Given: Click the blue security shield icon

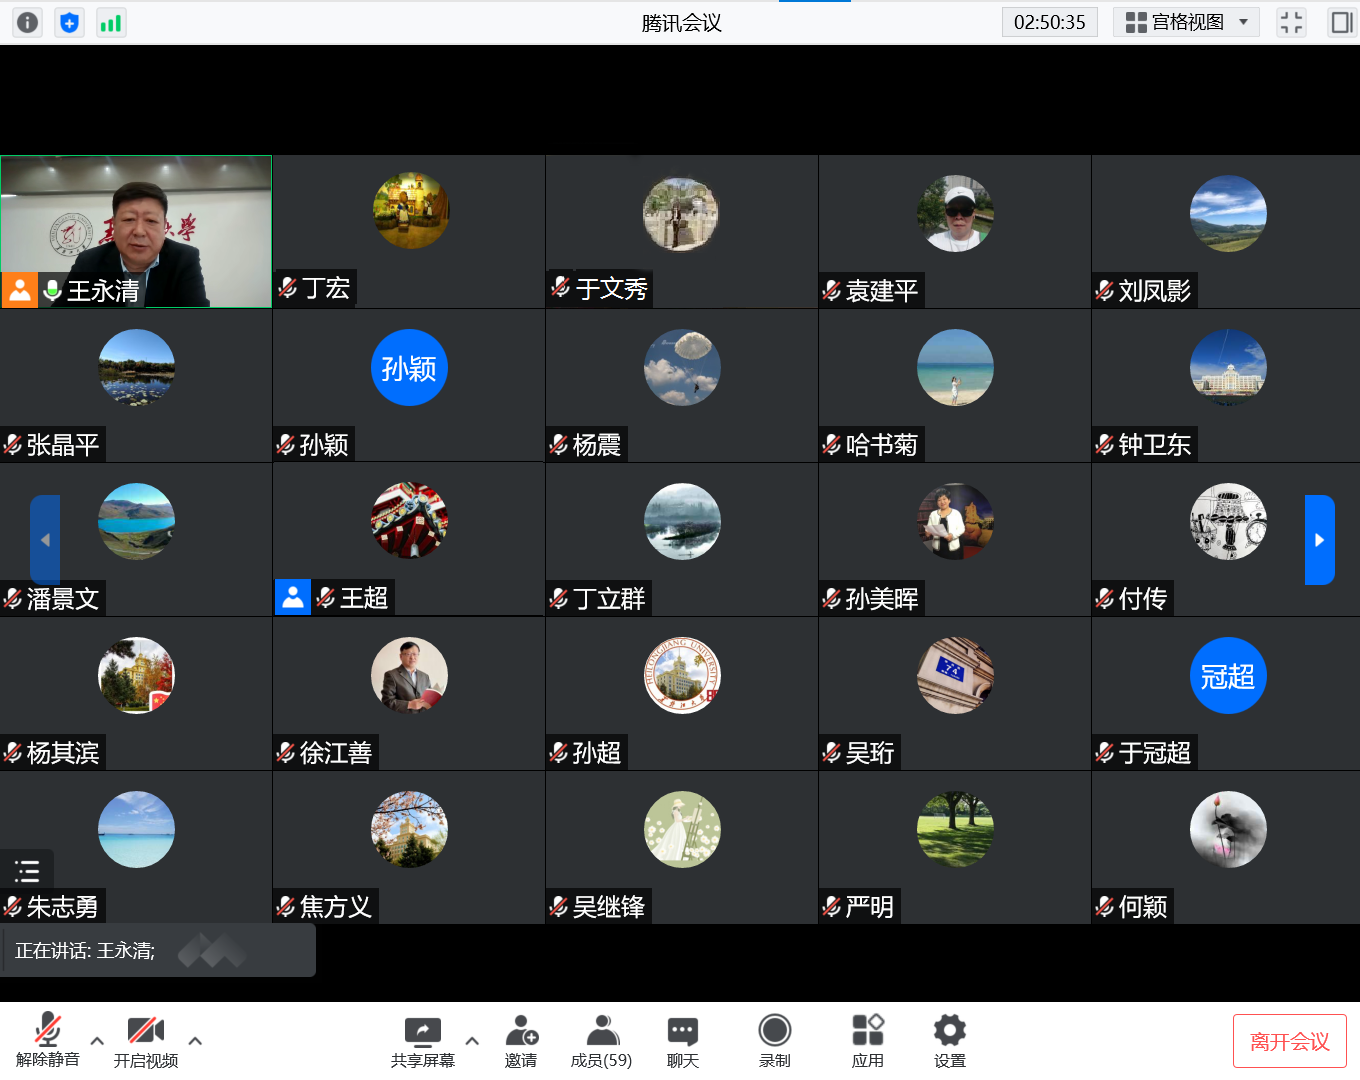Looking at the screenshot, I should coord(69,22).
